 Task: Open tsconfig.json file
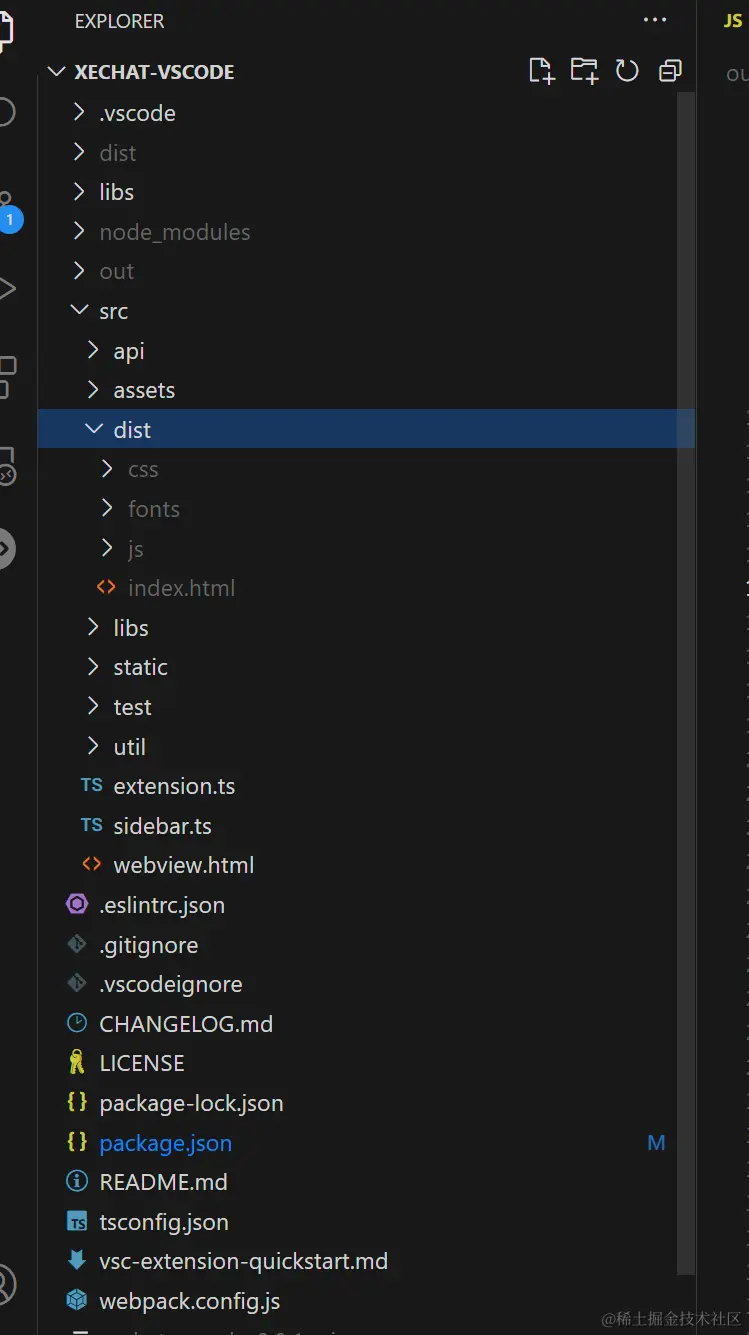(x=164, y=1223)
